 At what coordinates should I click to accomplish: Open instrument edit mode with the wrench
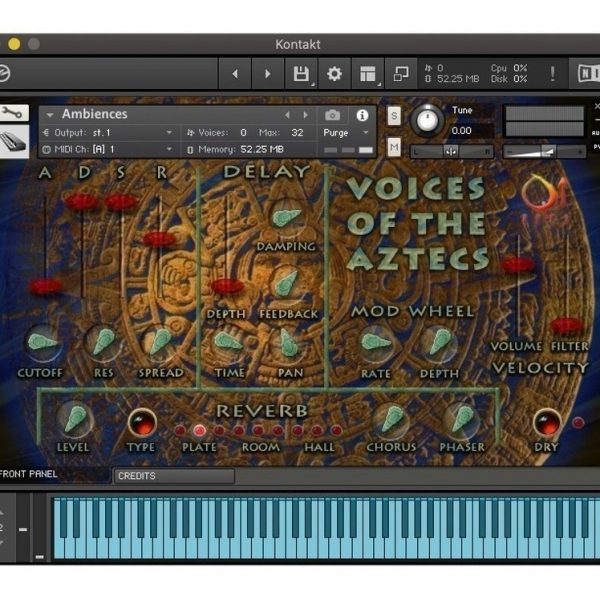pos(14,113)
